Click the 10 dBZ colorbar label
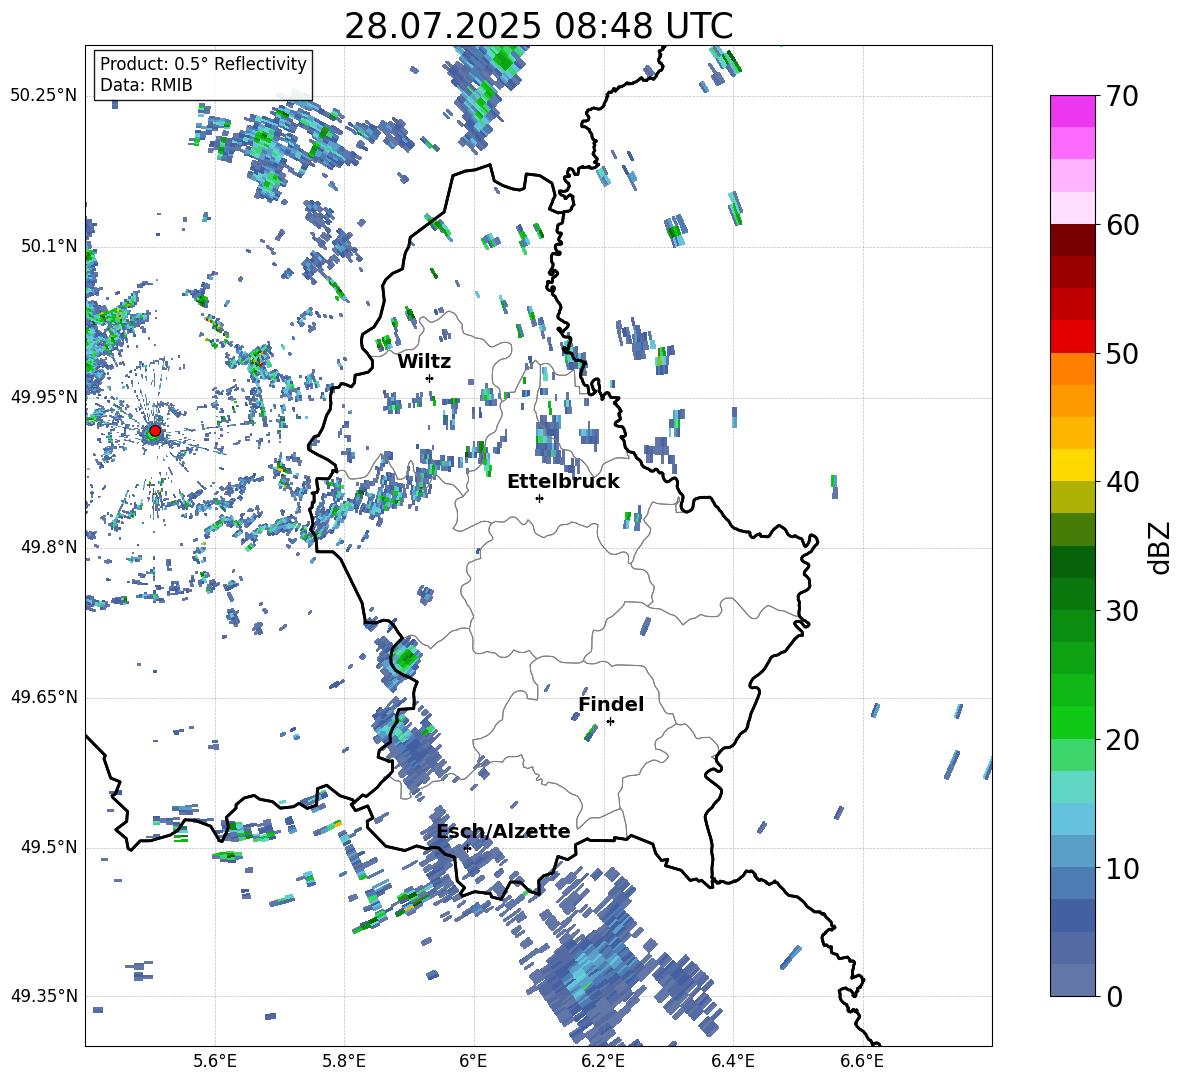The image size is (1184, 1081). pyautogui.click(x=1121, y=868)
